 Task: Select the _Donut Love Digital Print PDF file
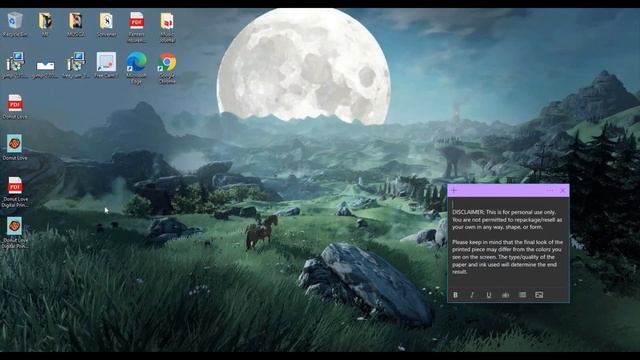tap(15, 192)
